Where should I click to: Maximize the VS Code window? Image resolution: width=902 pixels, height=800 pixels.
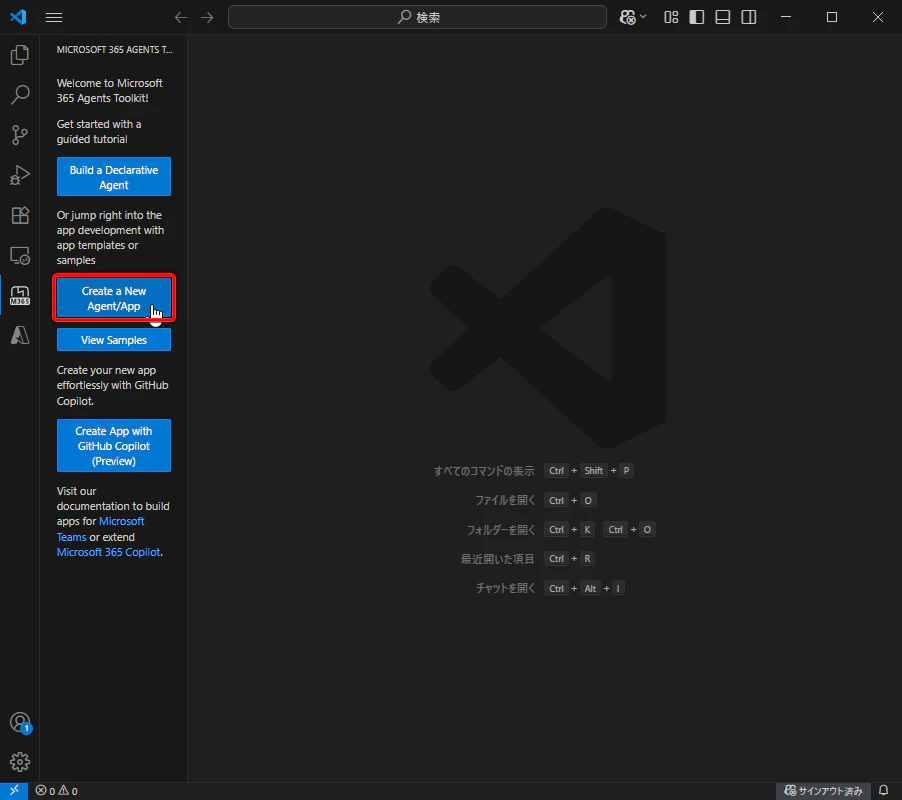pos(831,17)
